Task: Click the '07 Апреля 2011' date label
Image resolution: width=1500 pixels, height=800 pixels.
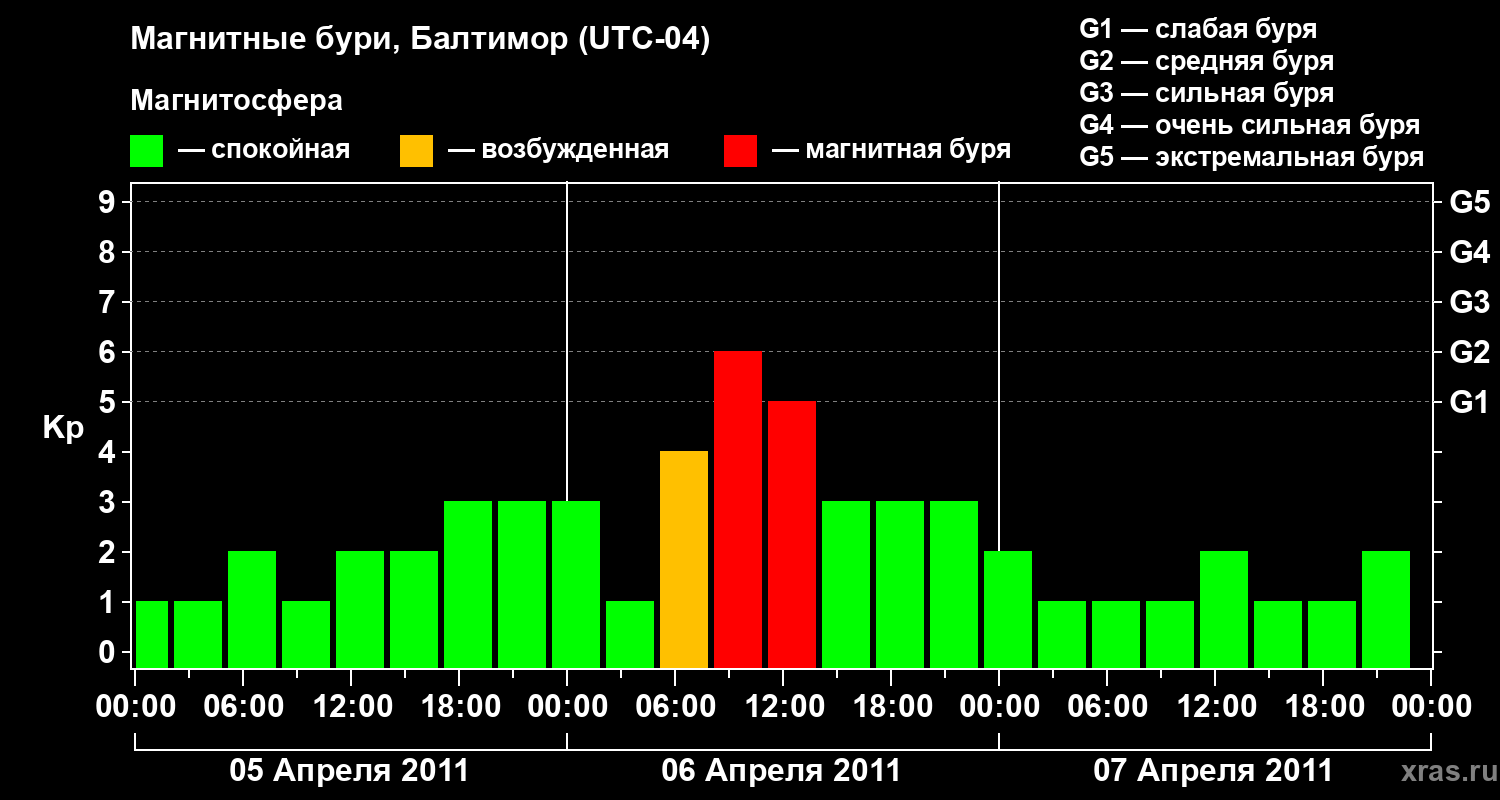Action: 1213,771
